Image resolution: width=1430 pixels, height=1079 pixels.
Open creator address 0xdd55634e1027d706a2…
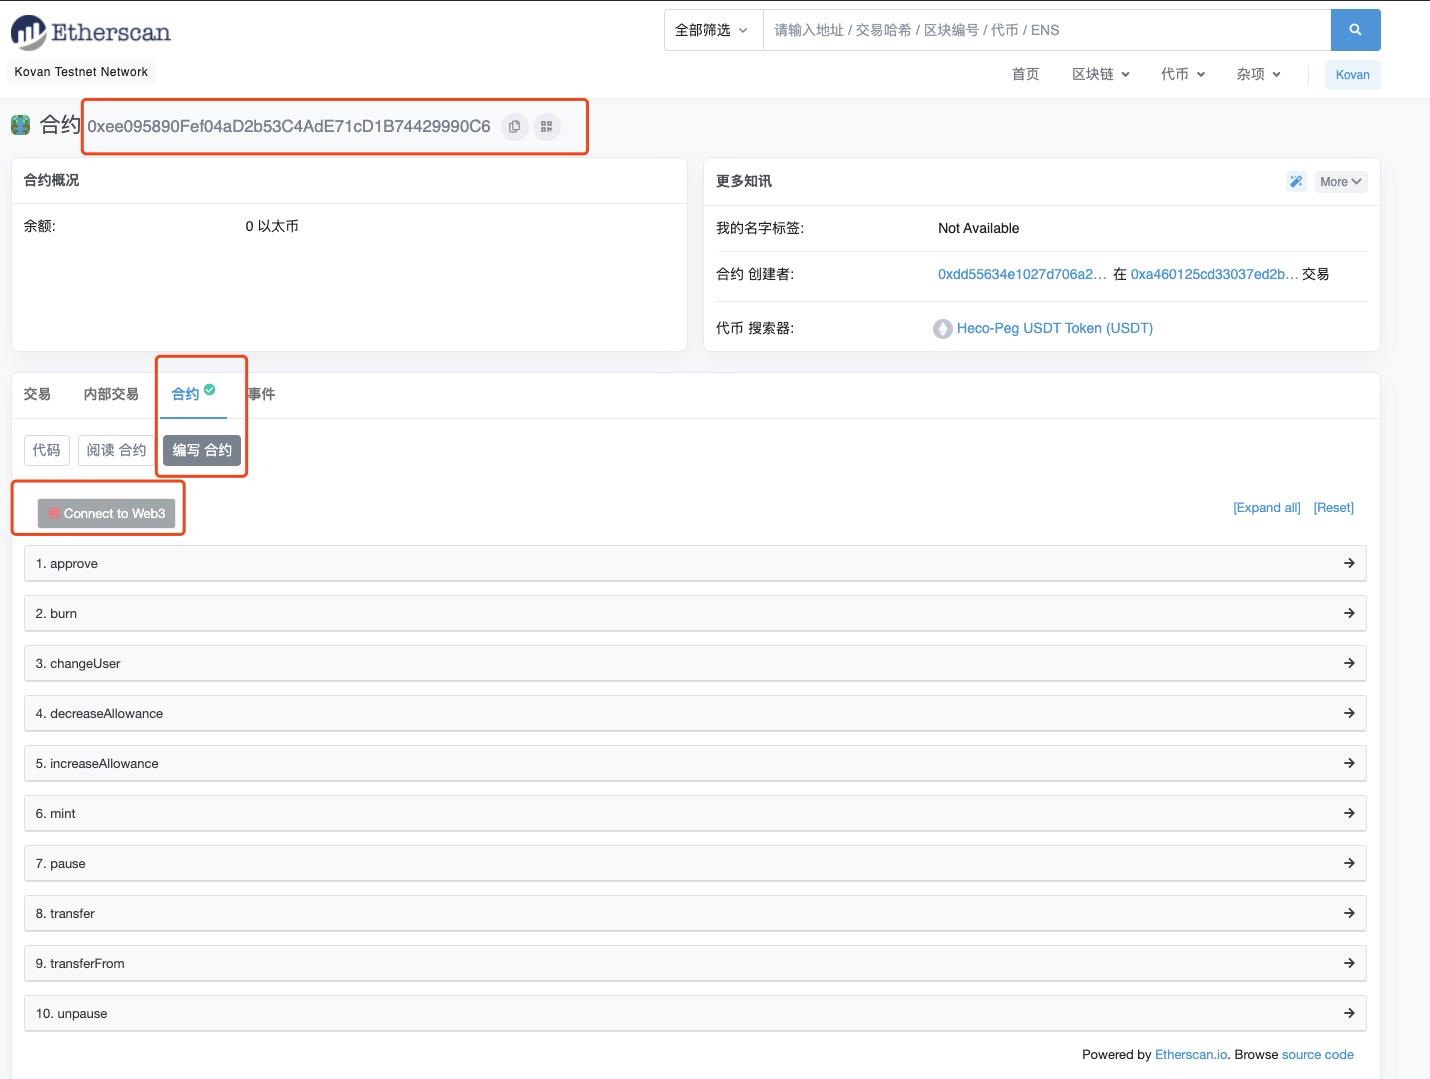[1022, 274]
